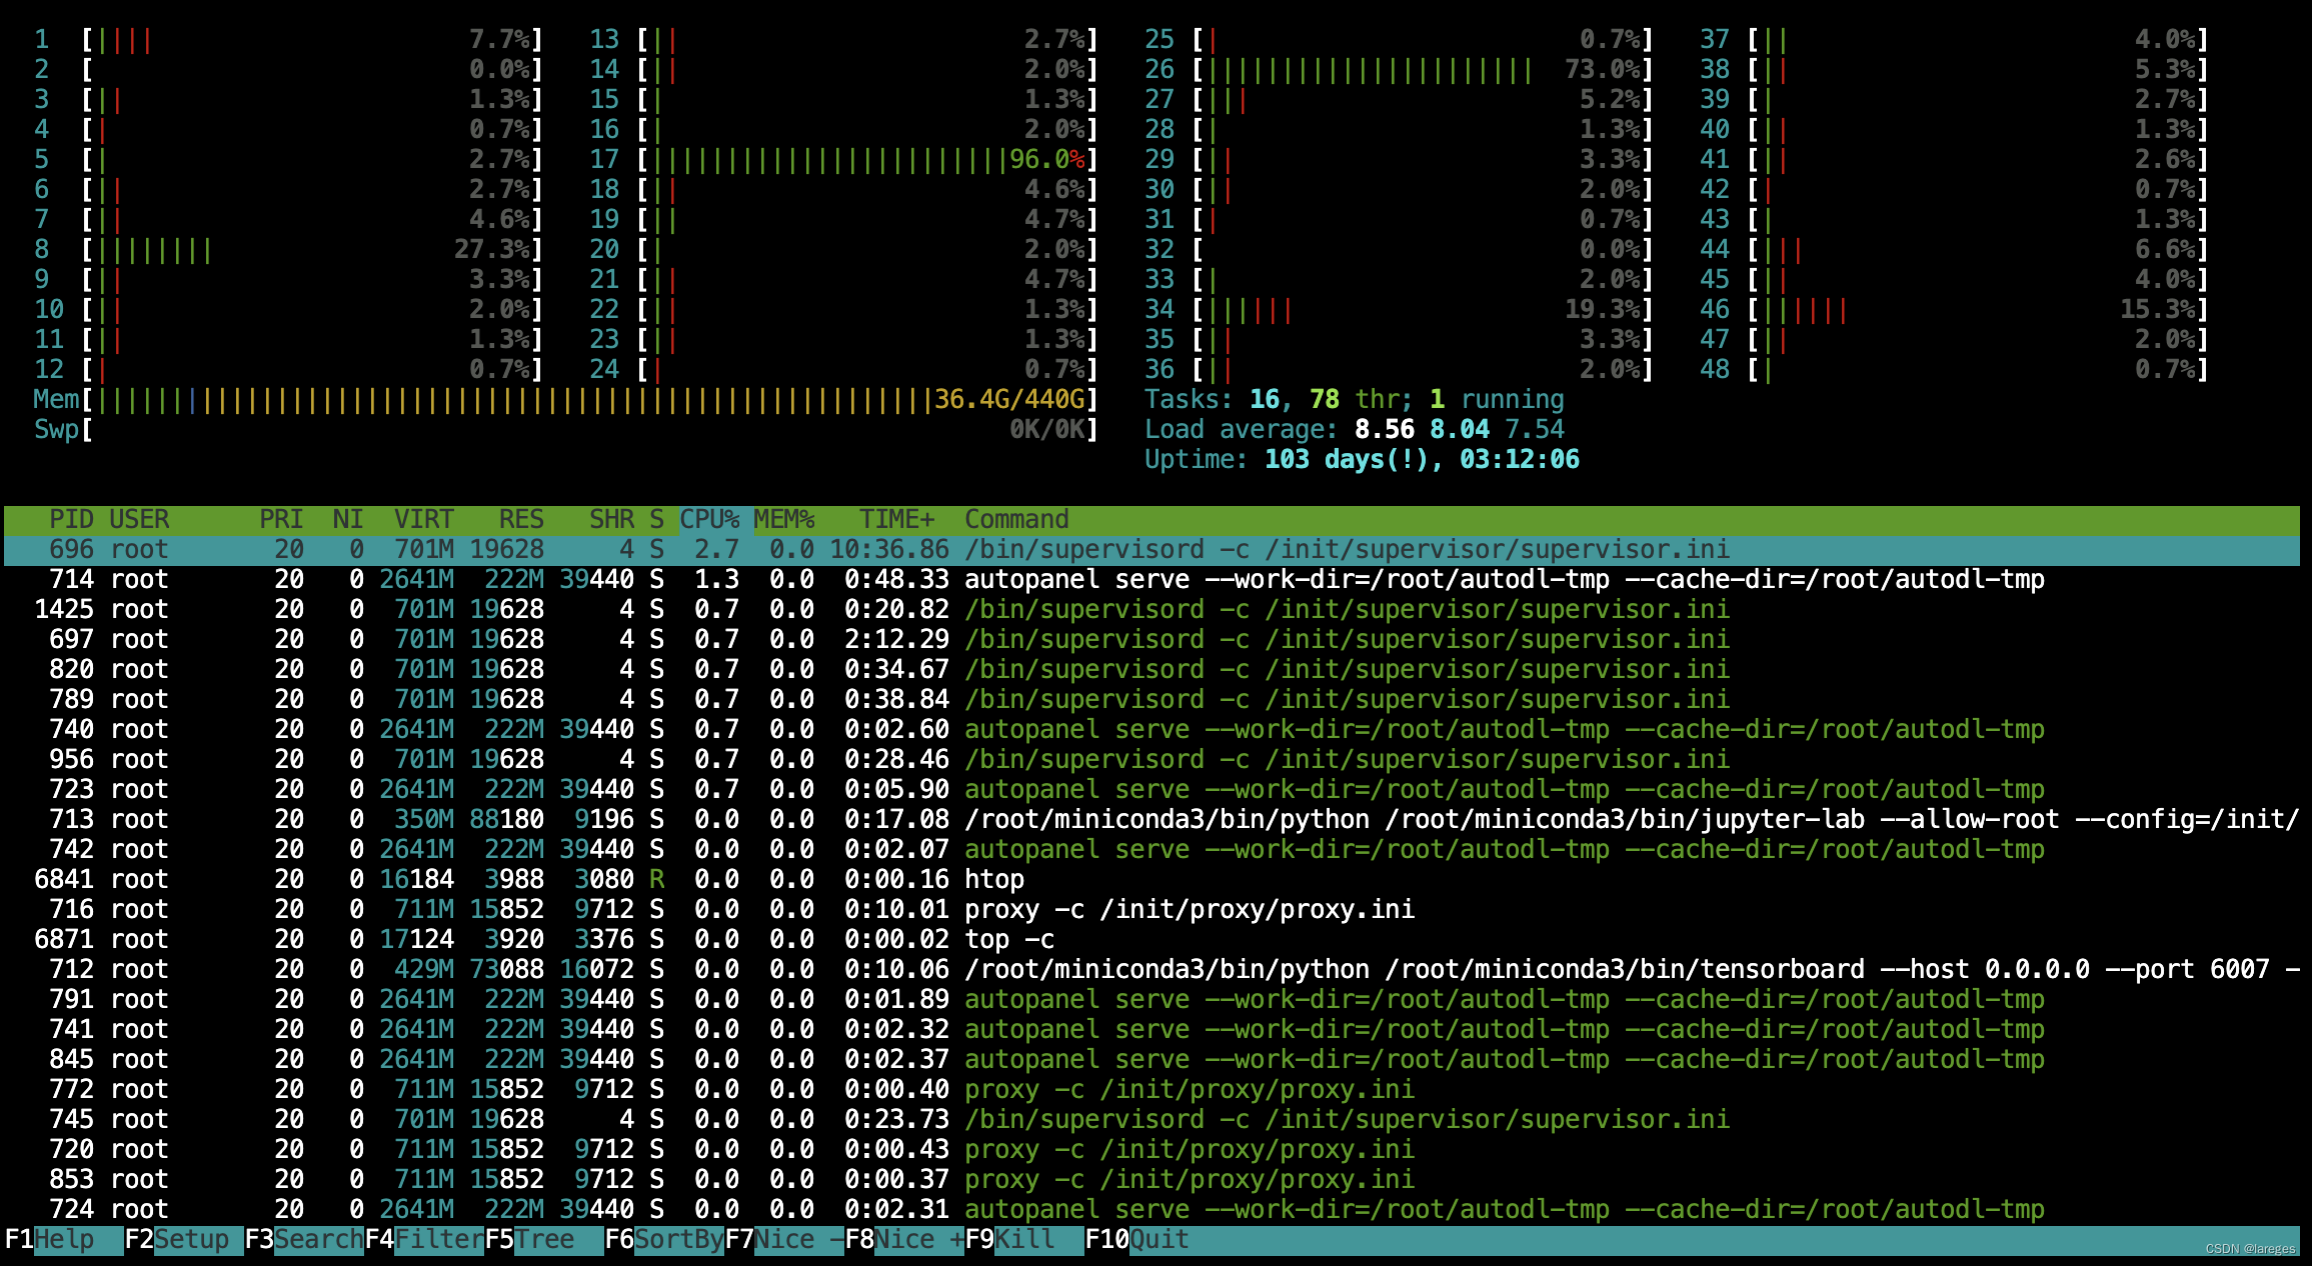The width and height of the screenshot is (2312, 1266).
Task: Select the PID 723 autopanel row
Action: (x=1152, y=790)
